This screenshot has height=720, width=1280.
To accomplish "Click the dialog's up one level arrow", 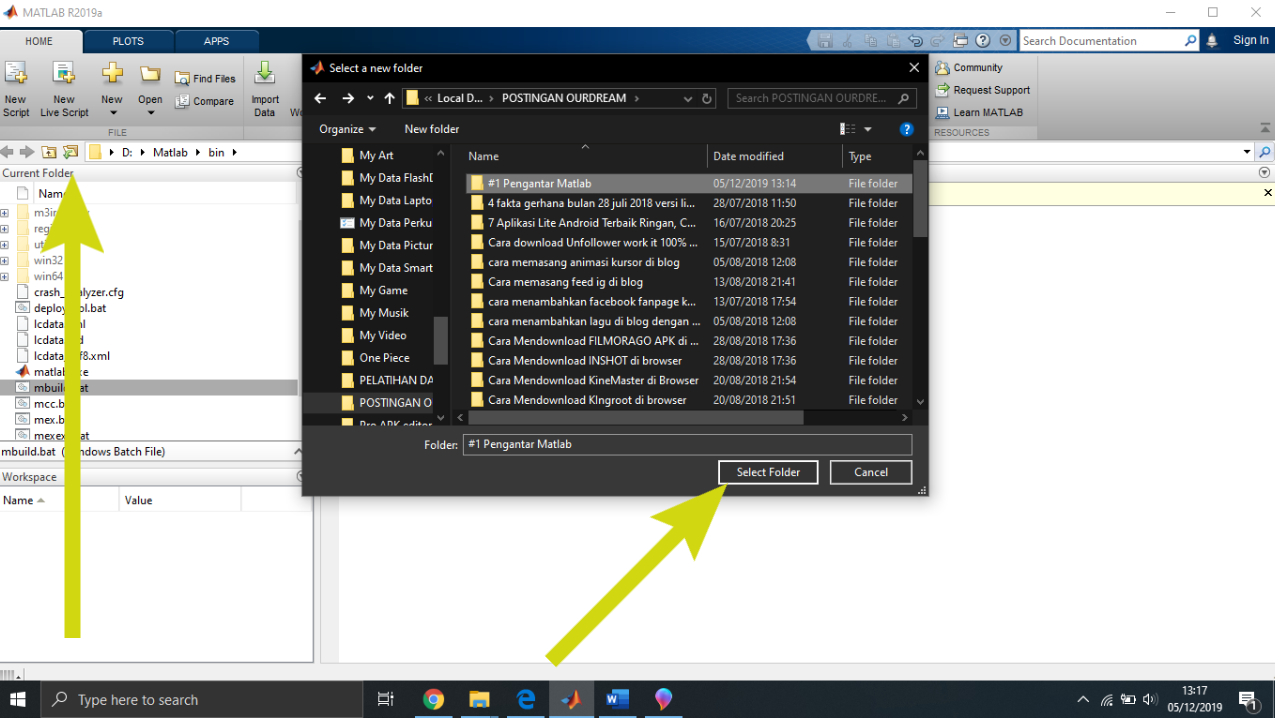I will tap(390, 98).
